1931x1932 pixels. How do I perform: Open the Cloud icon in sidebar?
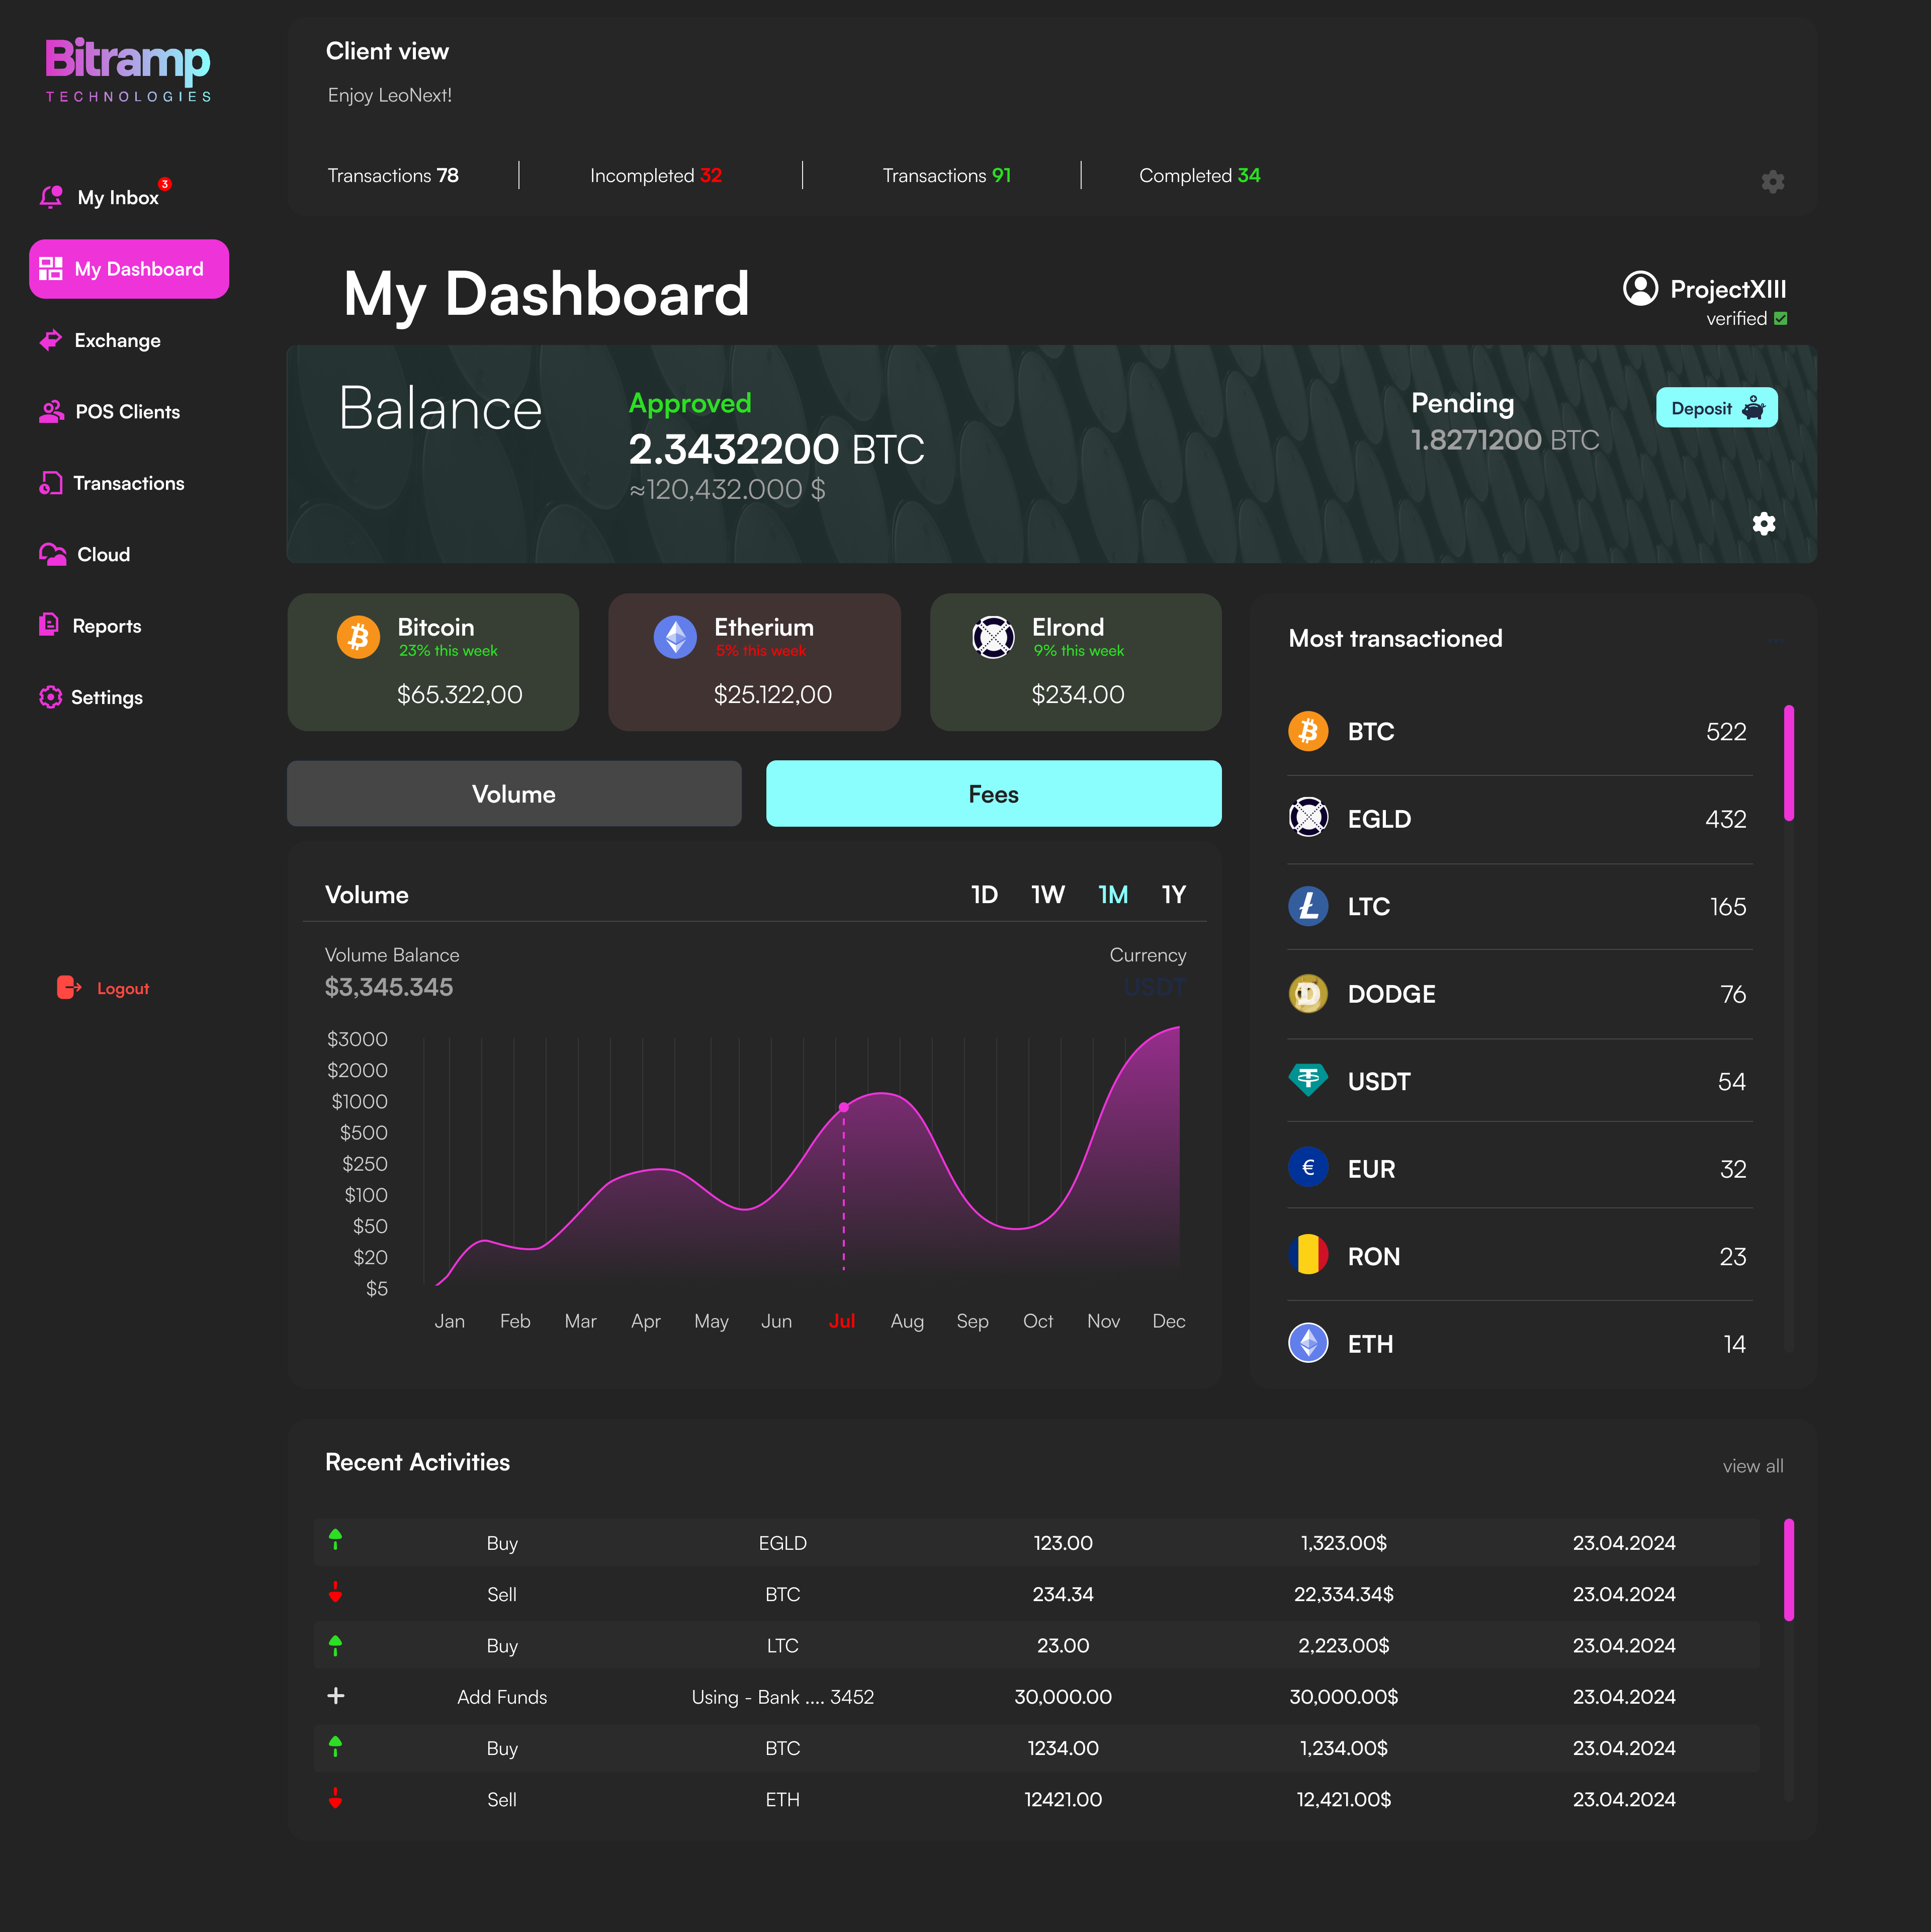pyautogui.click(x=52, y=554)
